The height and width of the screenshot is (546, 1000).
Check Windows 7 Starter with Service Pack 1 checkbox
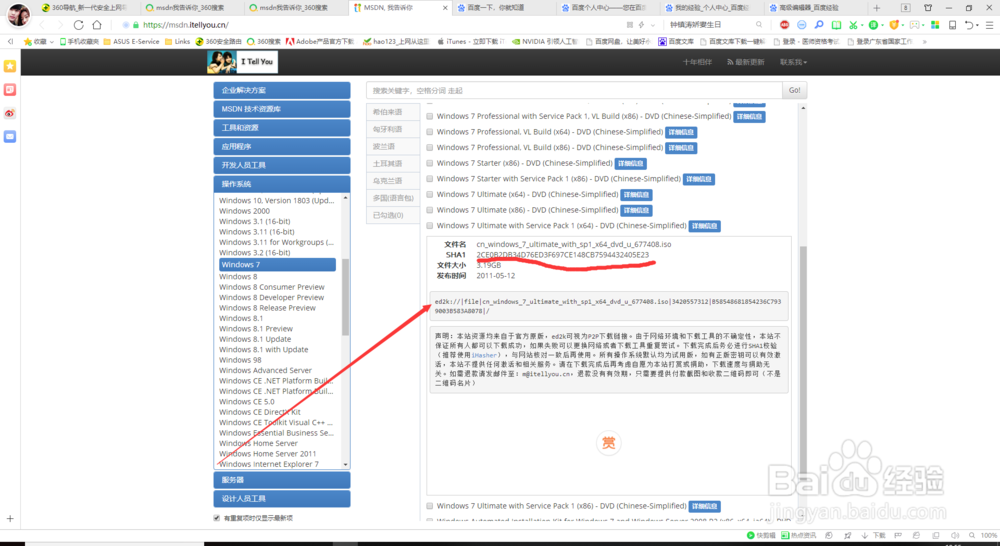(430, 179)
